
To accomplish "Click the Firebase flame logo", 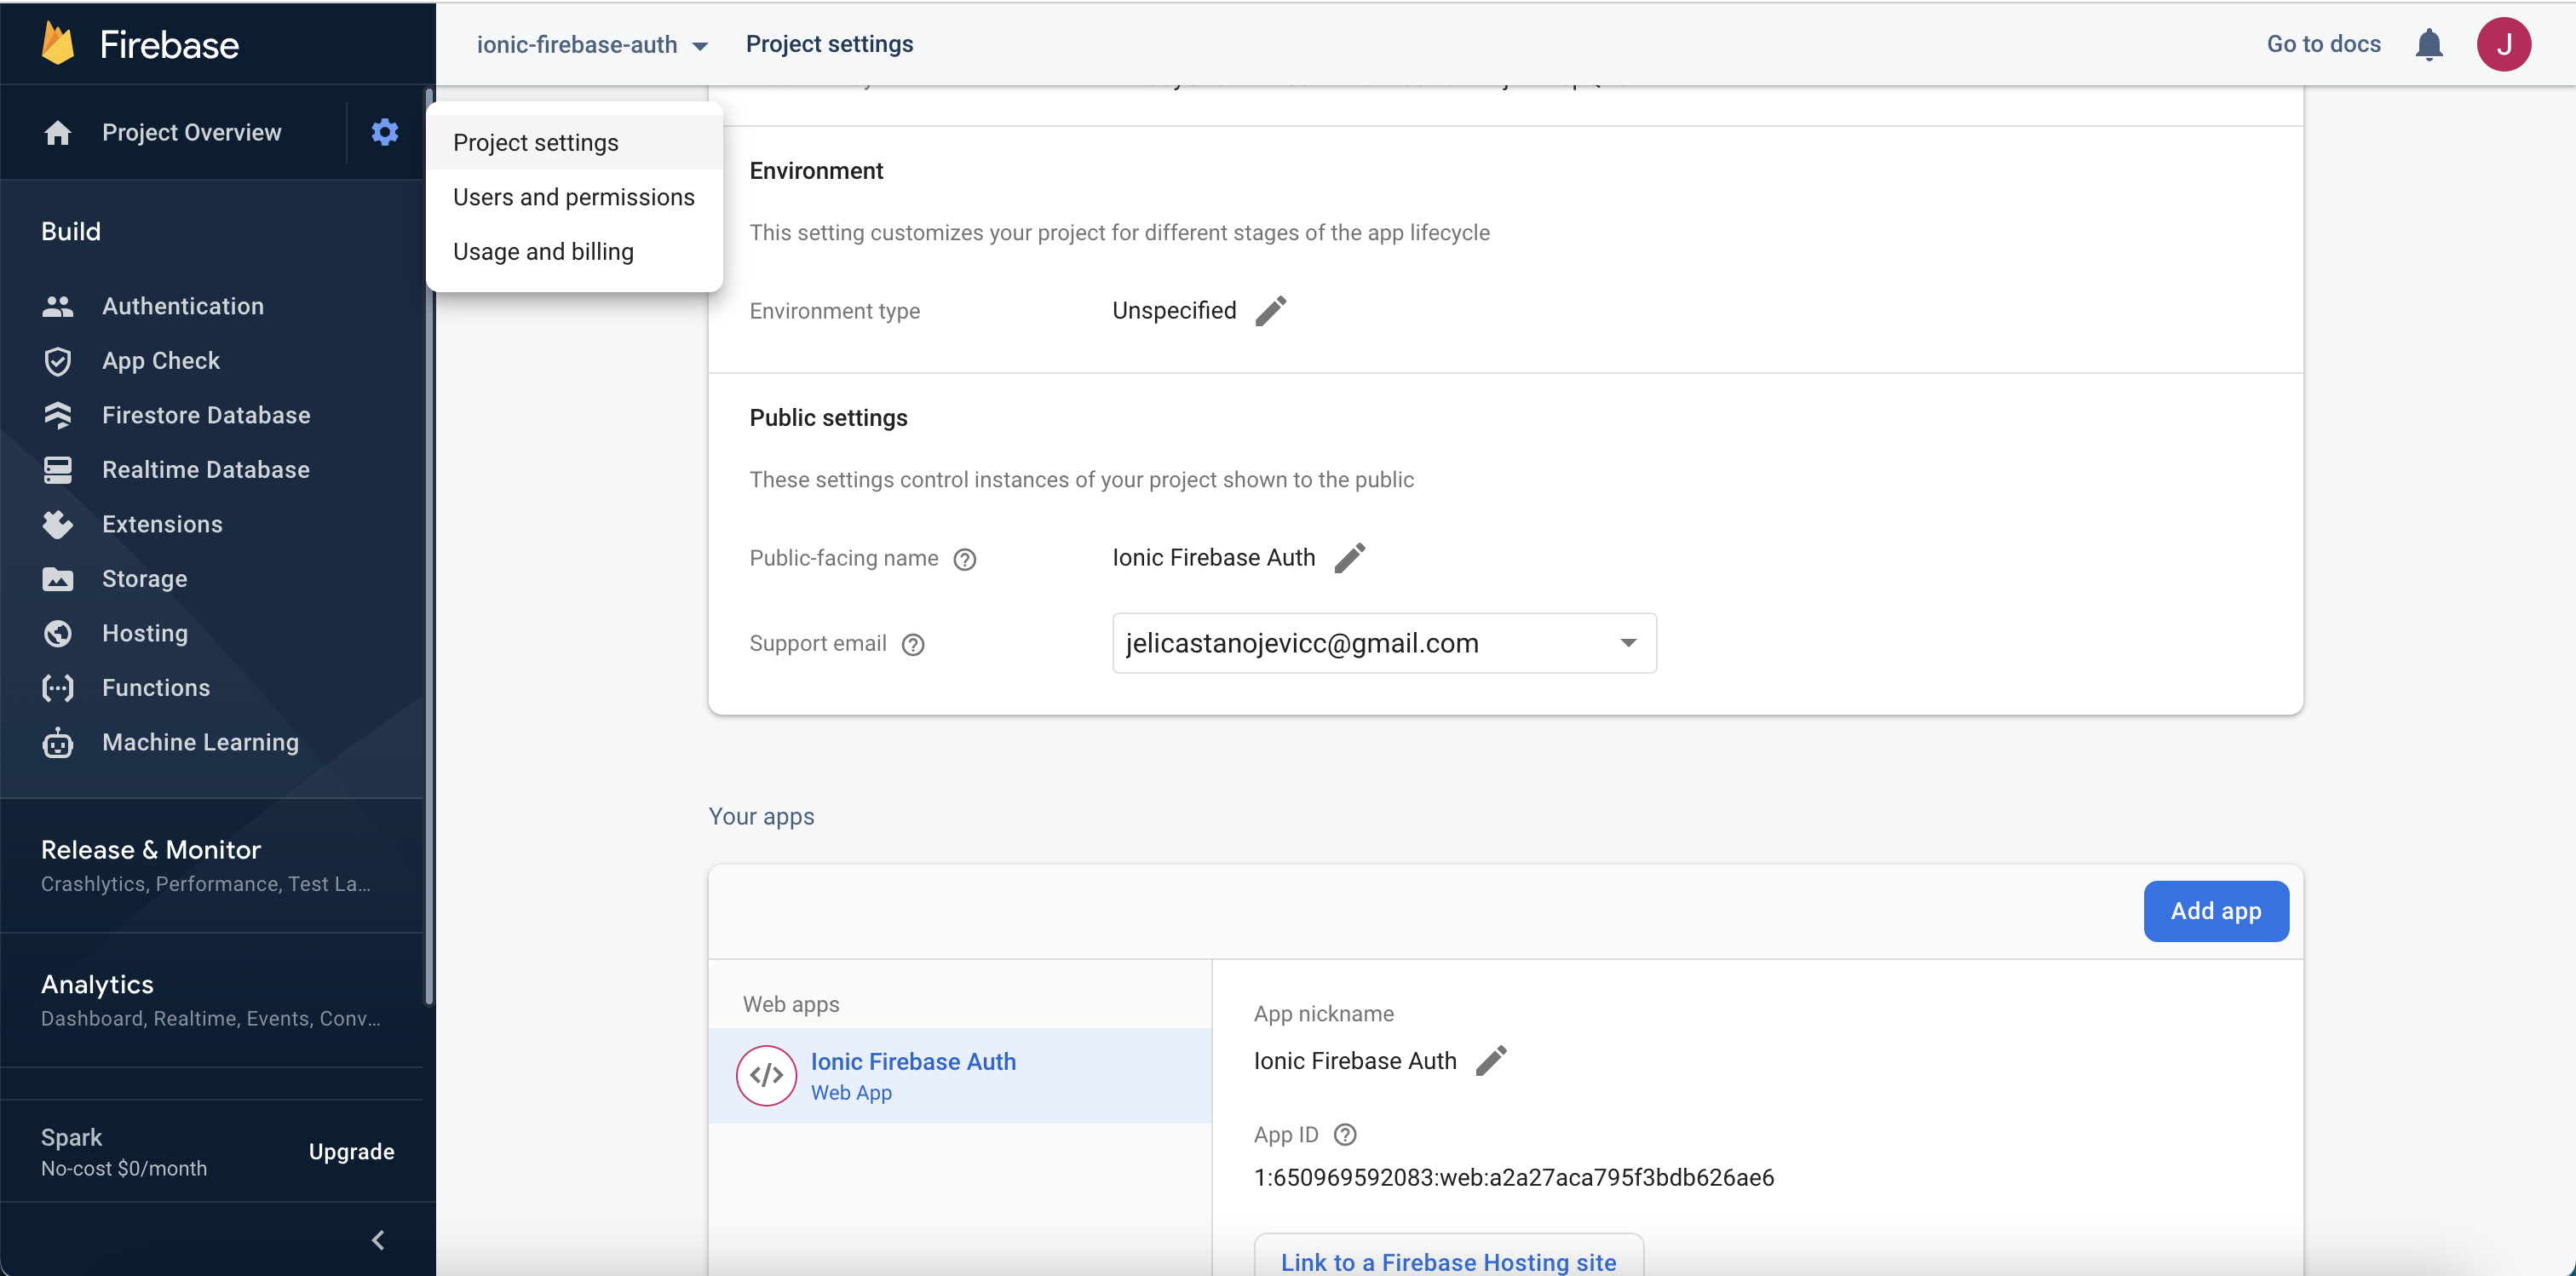I will [x=58, y=44].
